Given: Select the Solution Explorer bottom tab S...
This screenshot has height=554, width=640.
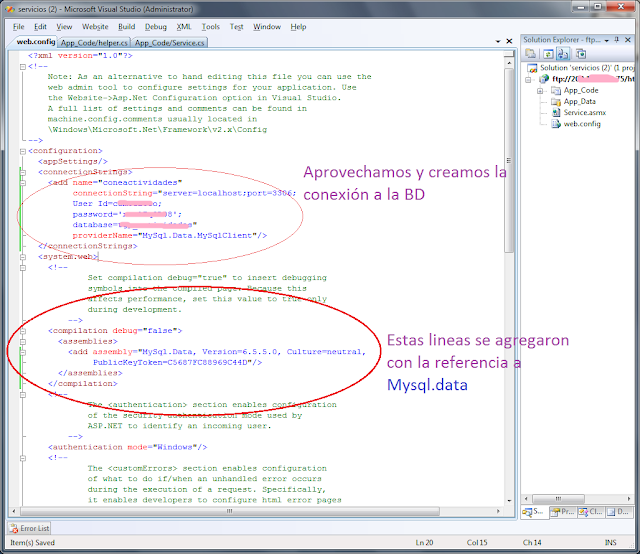Looking at the screenshot, I should [533, 512].
